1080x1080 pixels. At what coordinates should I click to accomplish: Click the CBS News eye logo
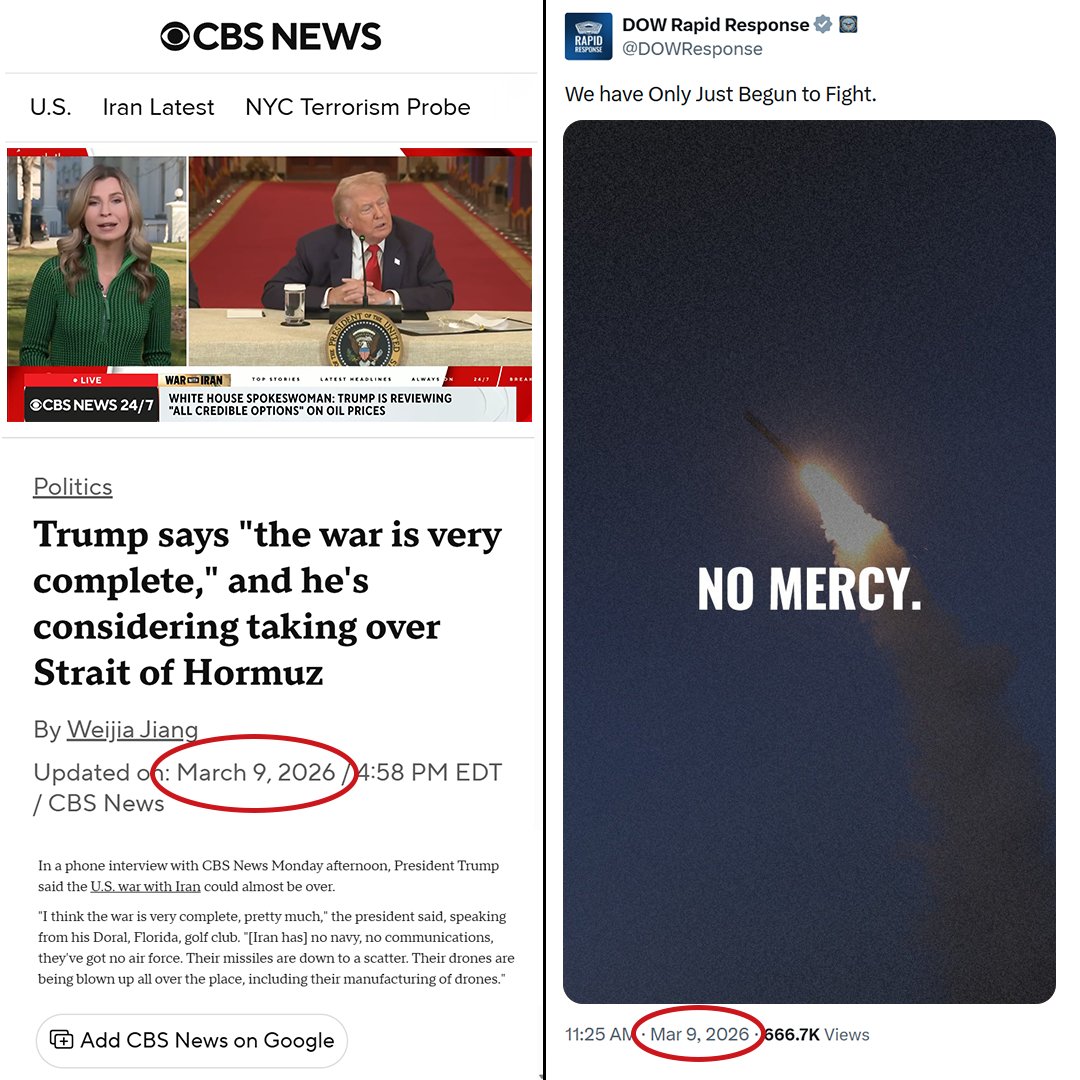[175, 37]
